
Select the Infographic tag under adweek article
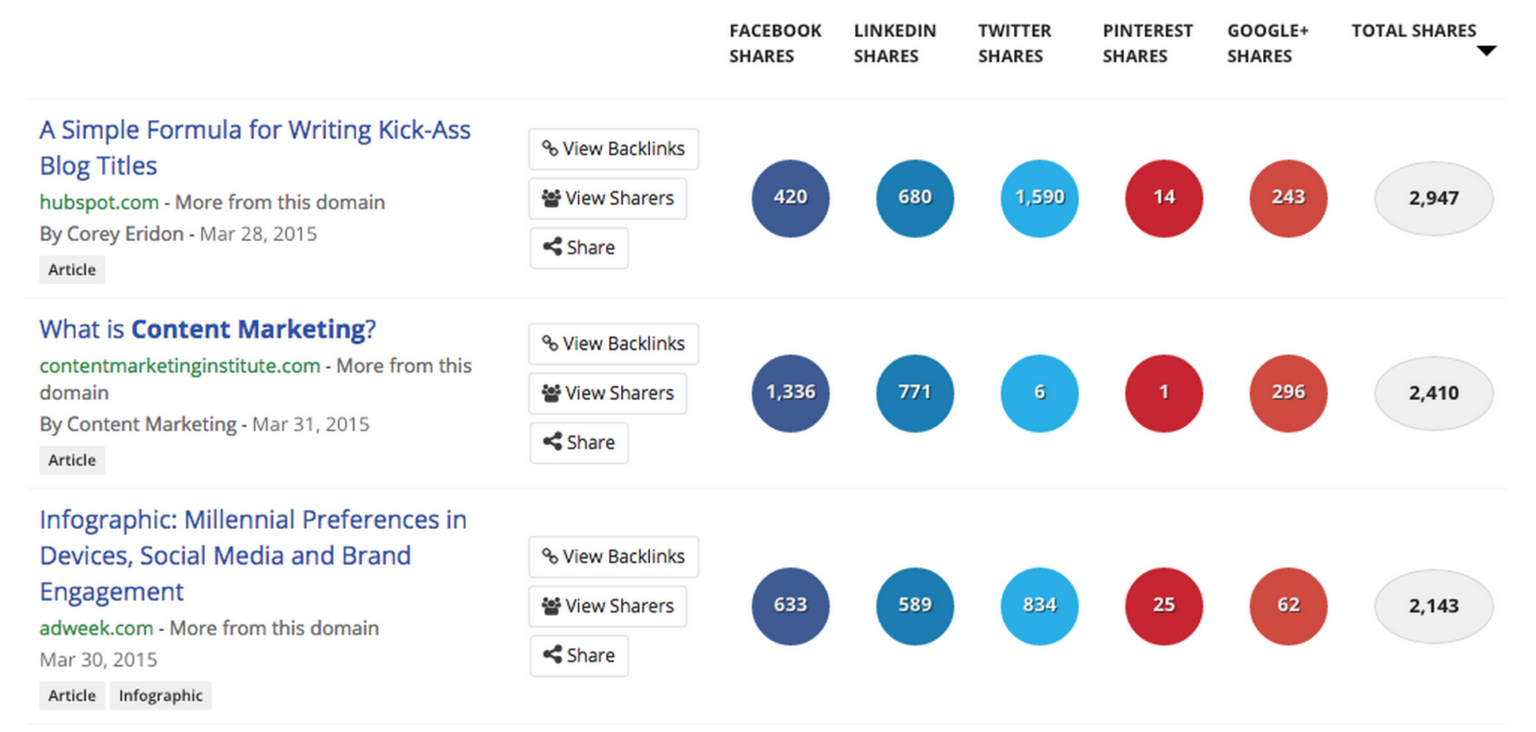tap(160, 696)
